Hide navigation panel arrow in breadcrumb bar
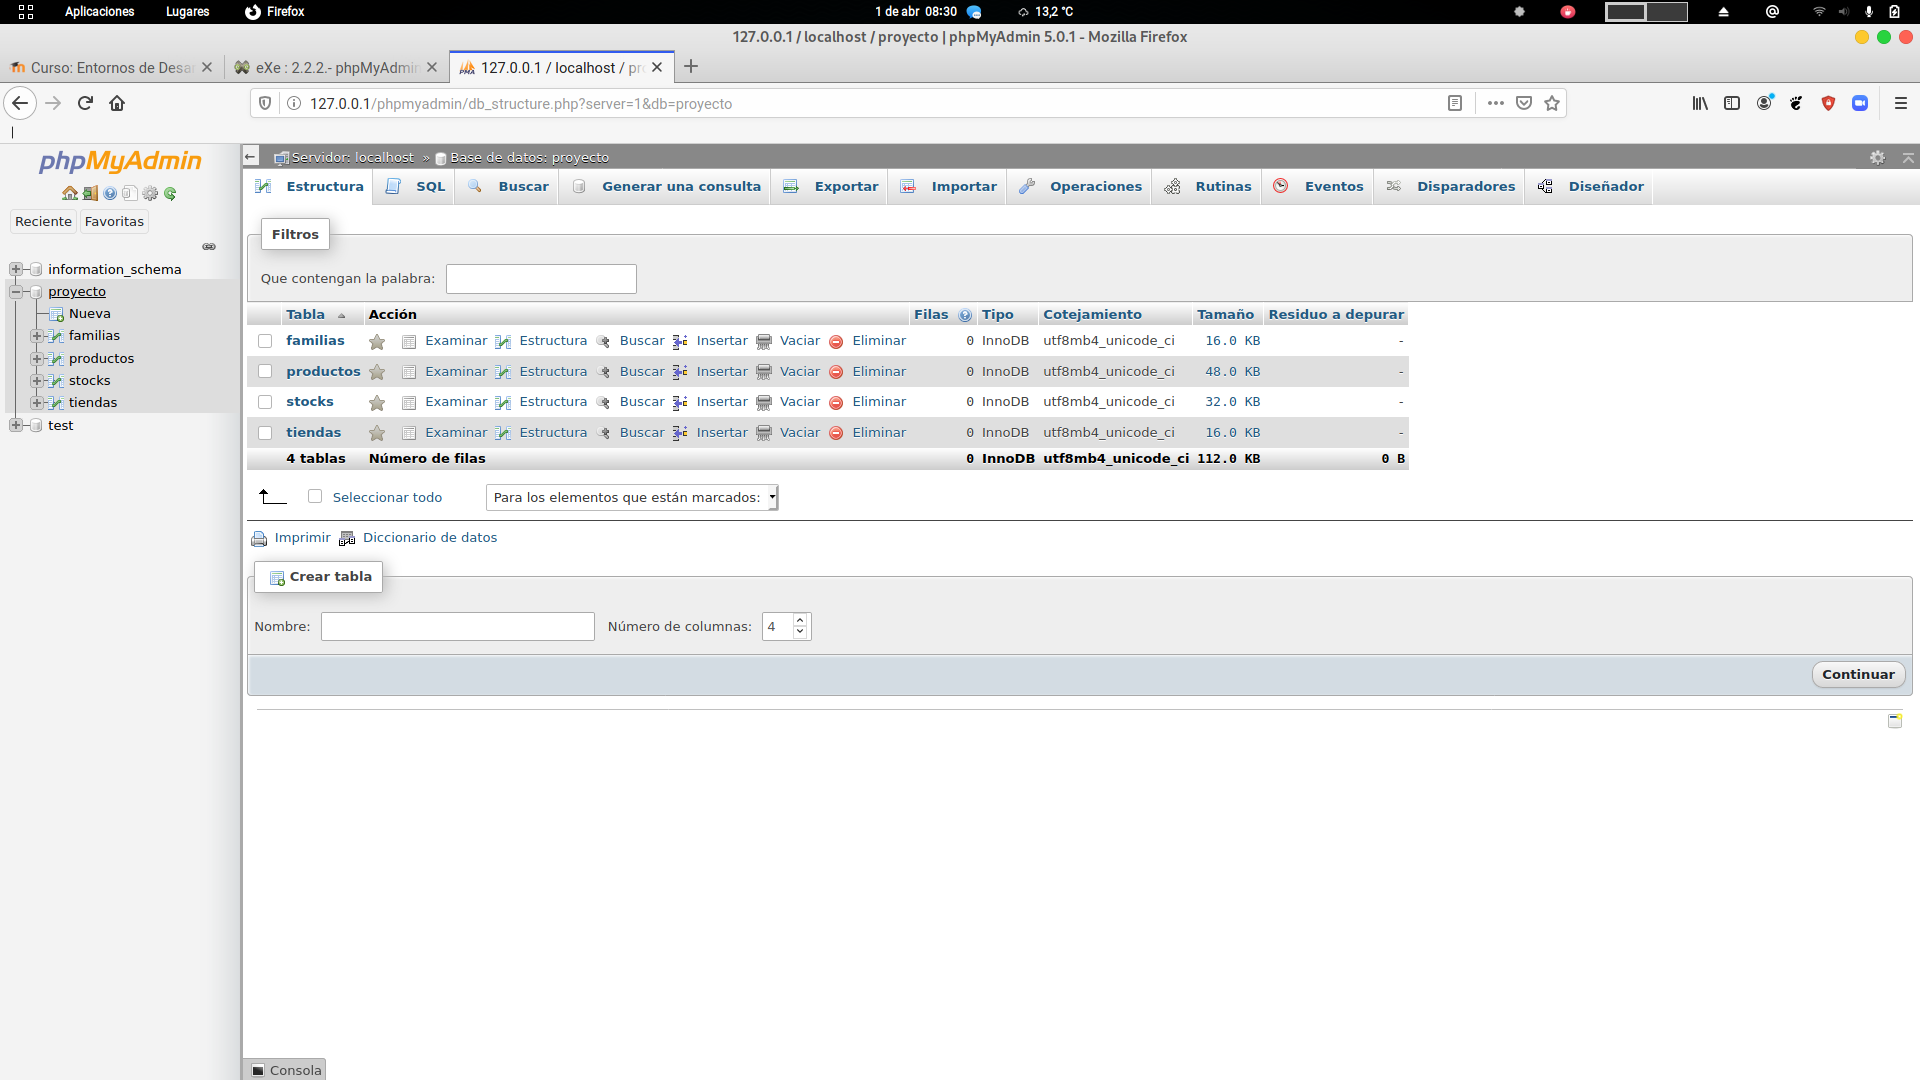This screenshot has width=1920, height=1080. click(x=251, y=156)
